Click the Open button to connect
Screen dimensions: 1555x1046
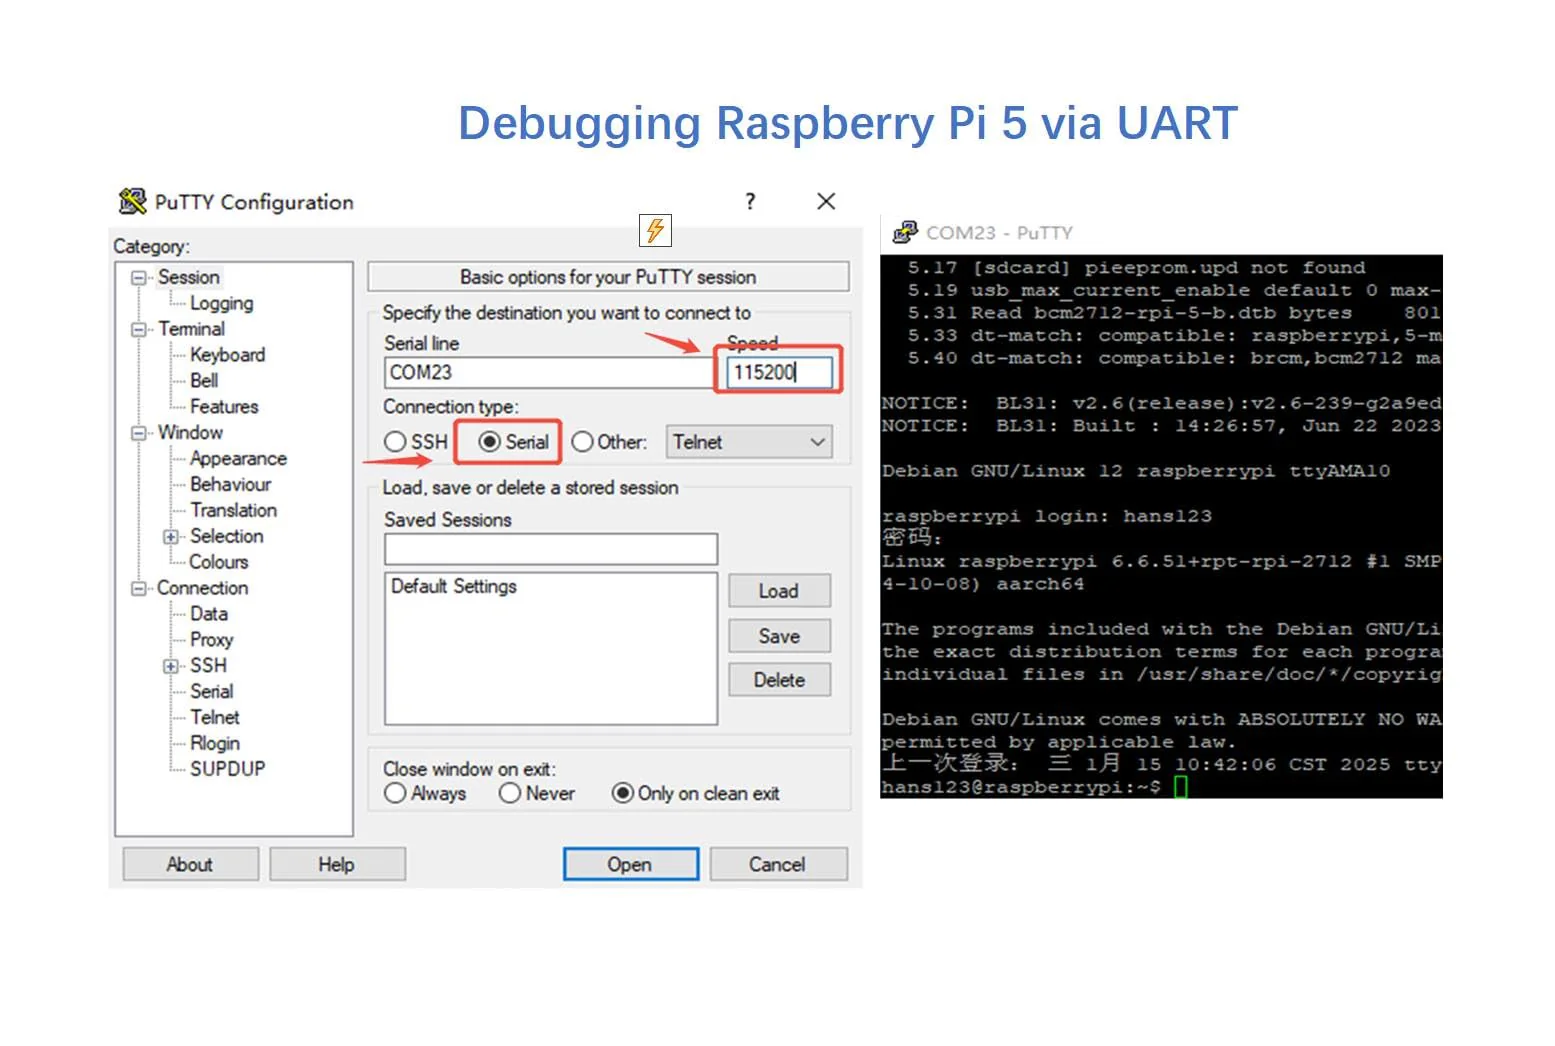[x=630, y=864]
